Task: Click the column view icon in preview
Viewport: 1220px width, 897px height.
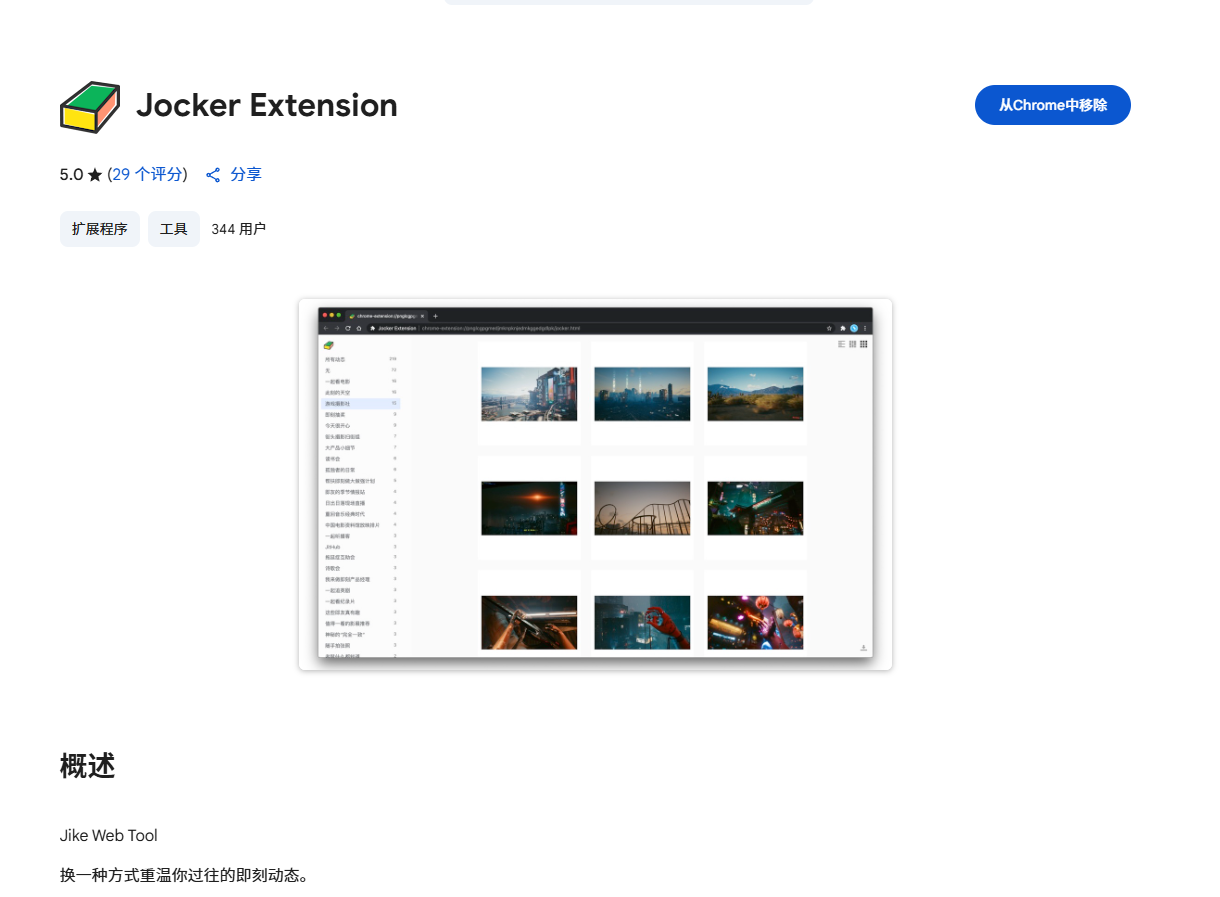Action: pos(853,344)
